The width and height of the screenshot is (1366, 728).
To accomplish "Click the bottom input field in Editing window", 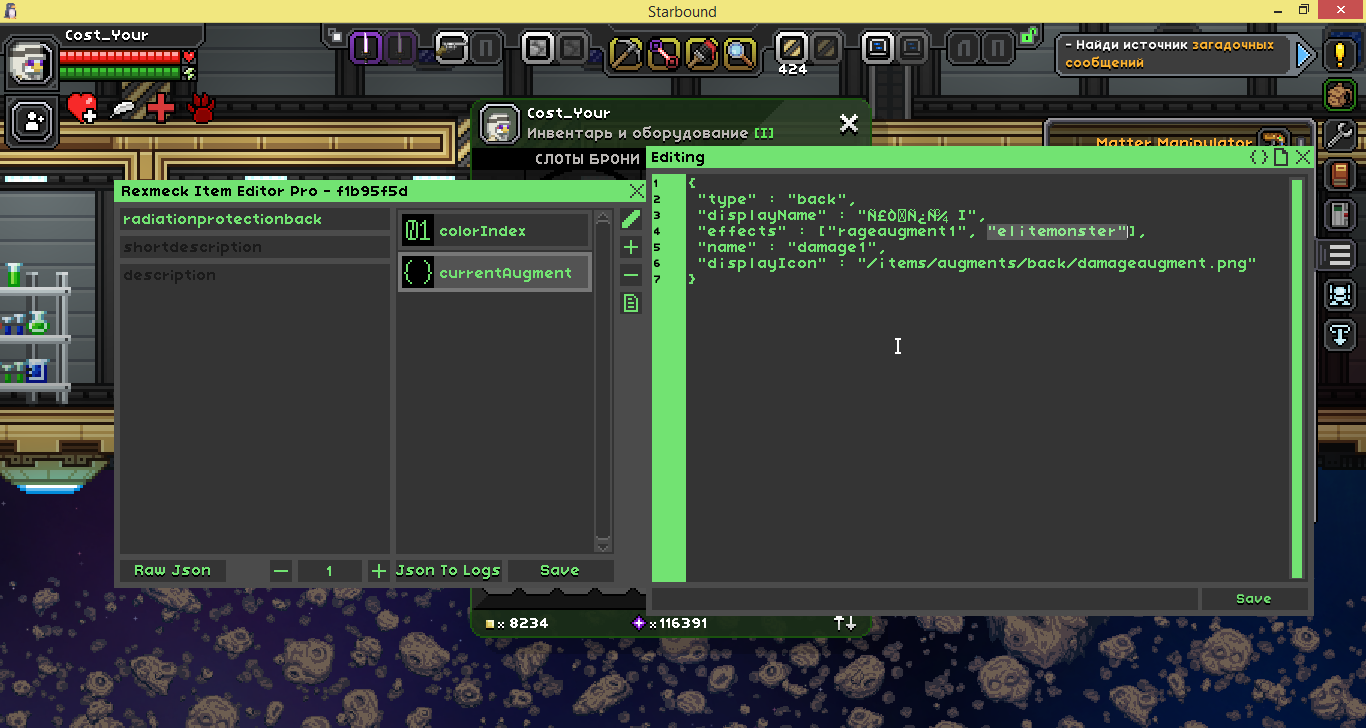I will pyautogui.click(x=925, y=599).
